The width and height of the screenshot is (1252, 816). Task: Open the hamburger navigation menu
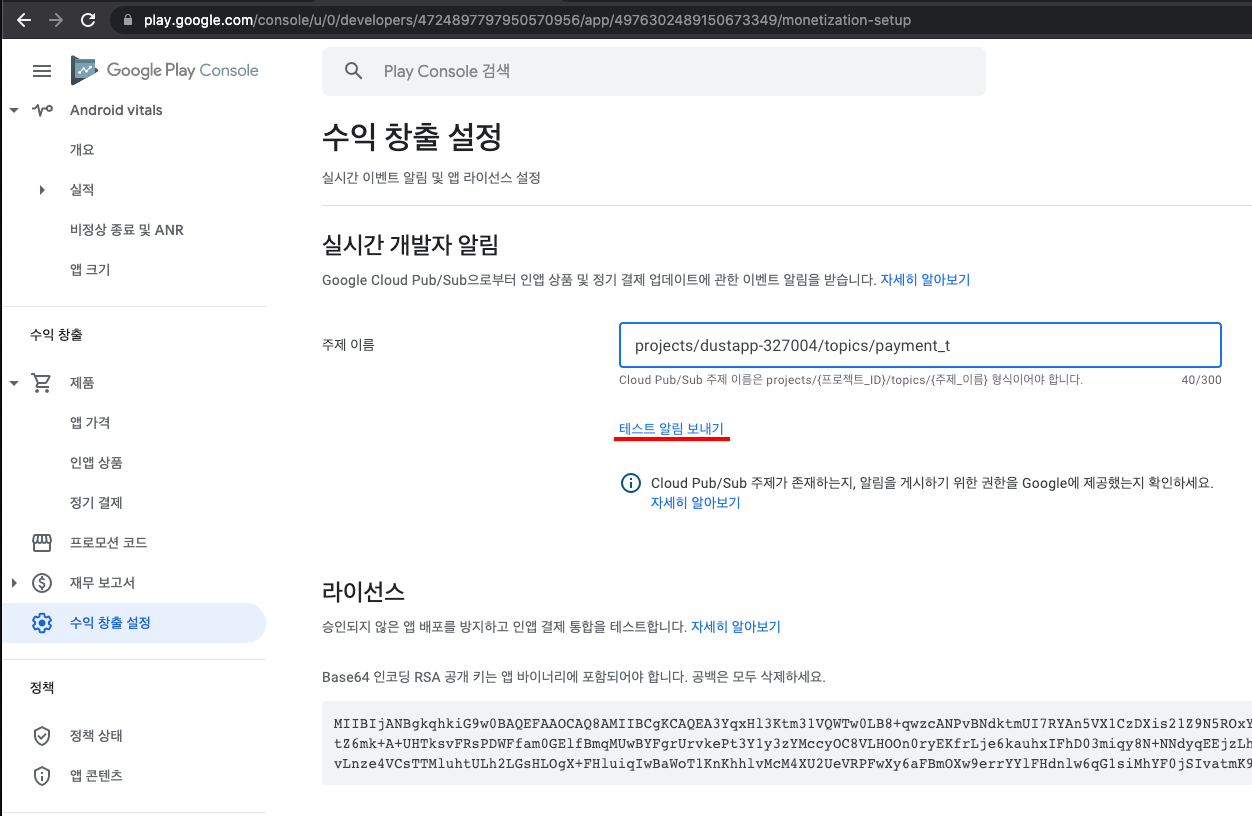(42, 71)
